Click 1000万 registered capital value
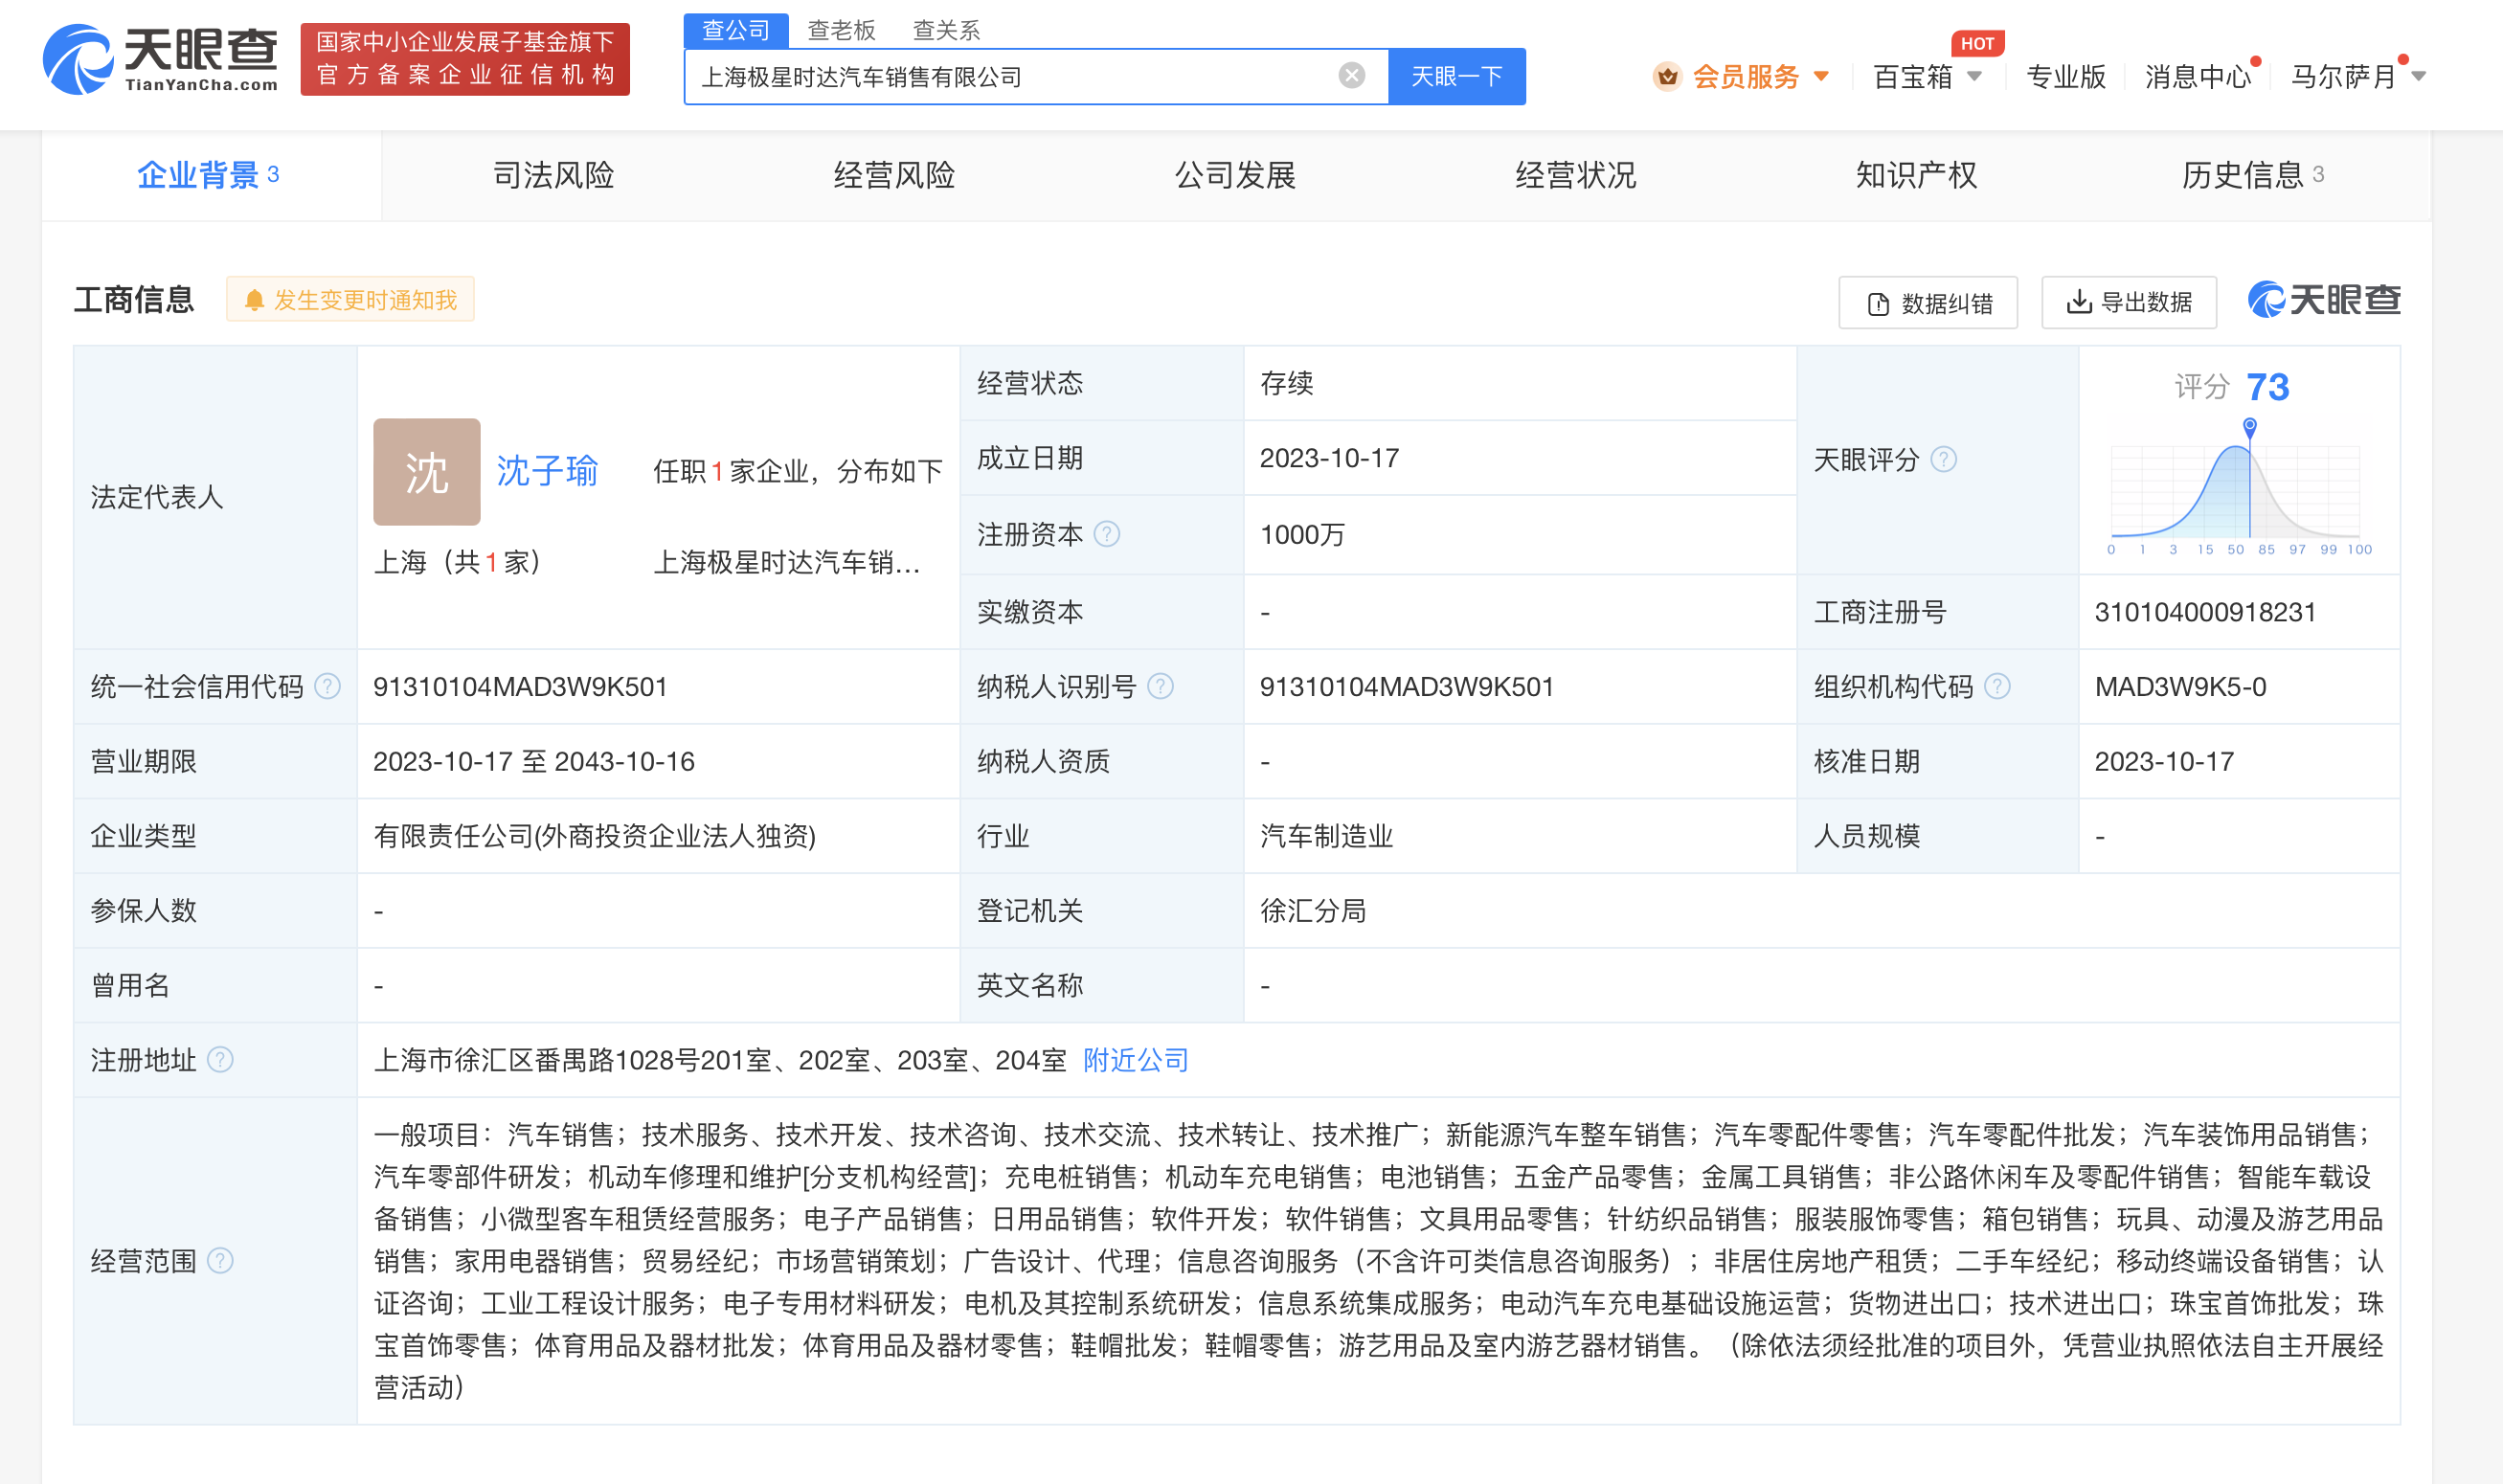The height and width of the screenshot is (1484, 2503). click(x=1302, y=535)
